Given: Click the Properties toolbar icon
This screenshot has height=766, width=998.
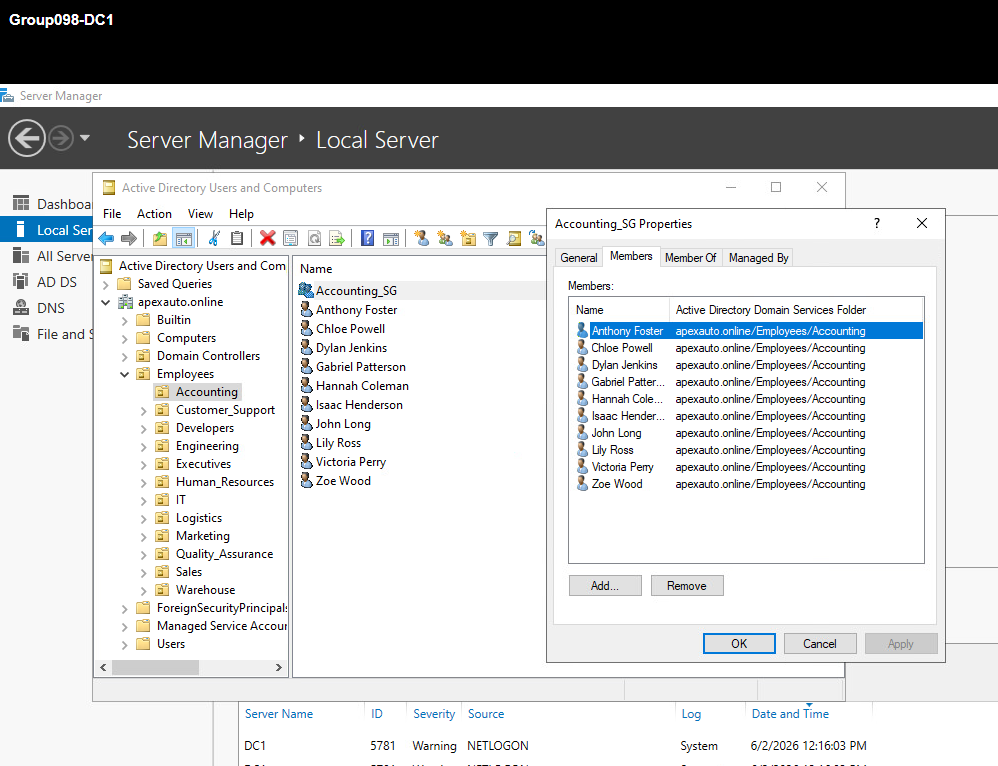Looking at the screenshot, I should click(x=290, y=239).
